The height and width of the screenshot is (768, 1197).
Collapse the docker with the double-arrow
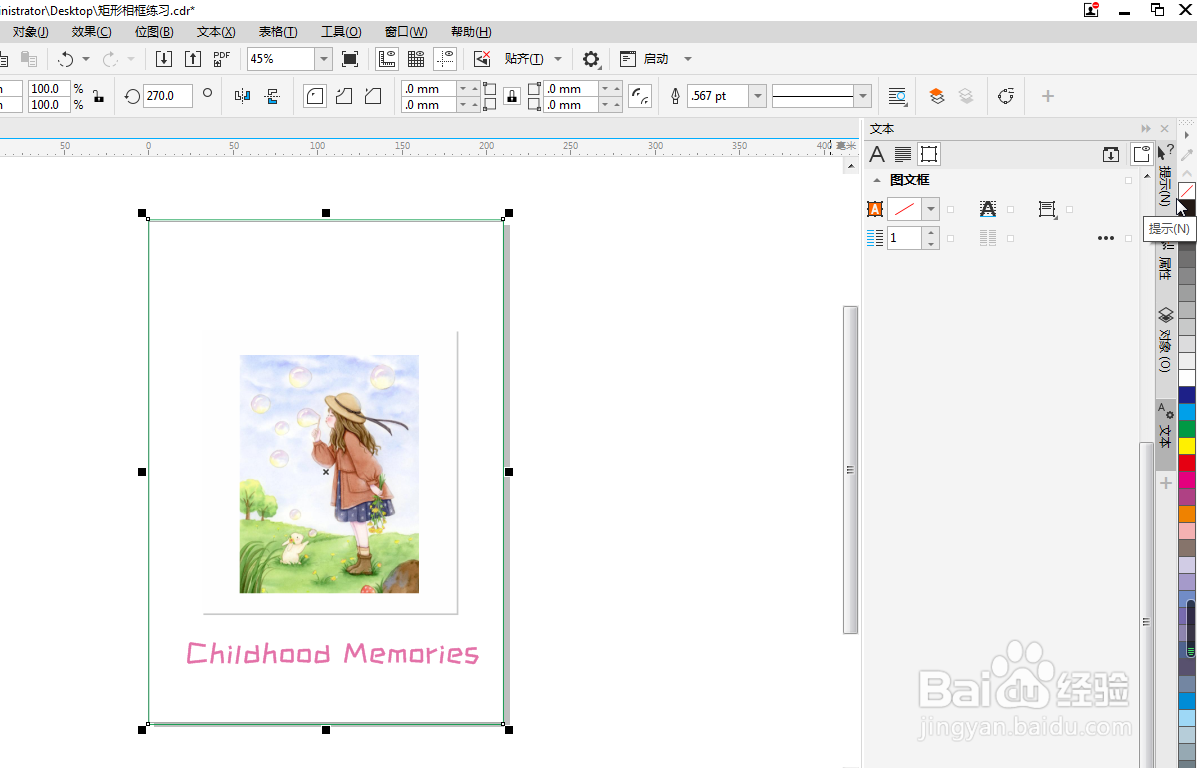pyautogui.click(x=1145, y=129)
